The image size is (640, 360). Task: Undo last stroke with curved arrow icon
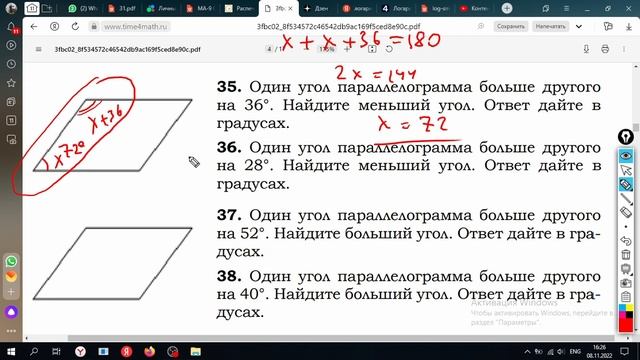coord(626,241)
